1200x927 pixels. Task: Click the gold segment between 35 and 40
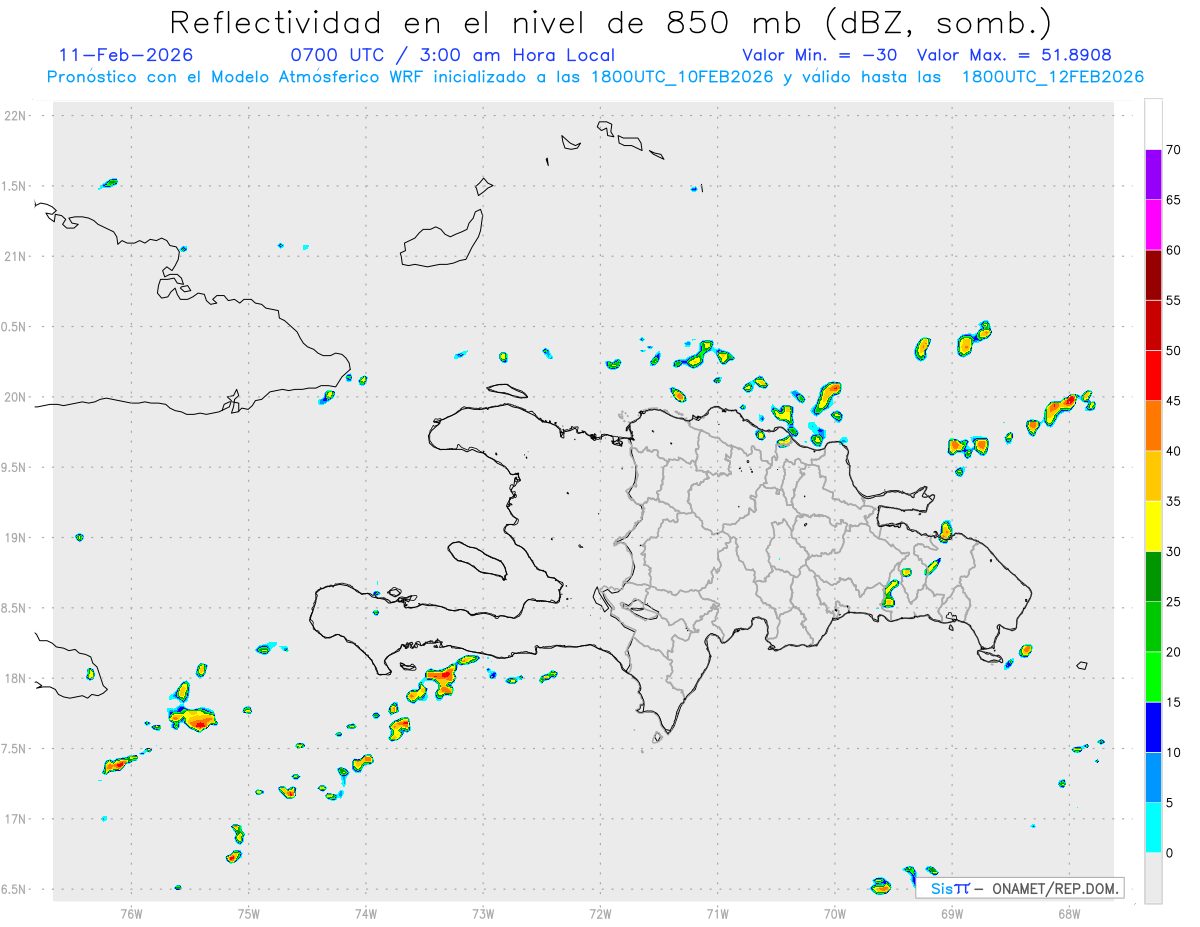click(x=1153, y=476)
